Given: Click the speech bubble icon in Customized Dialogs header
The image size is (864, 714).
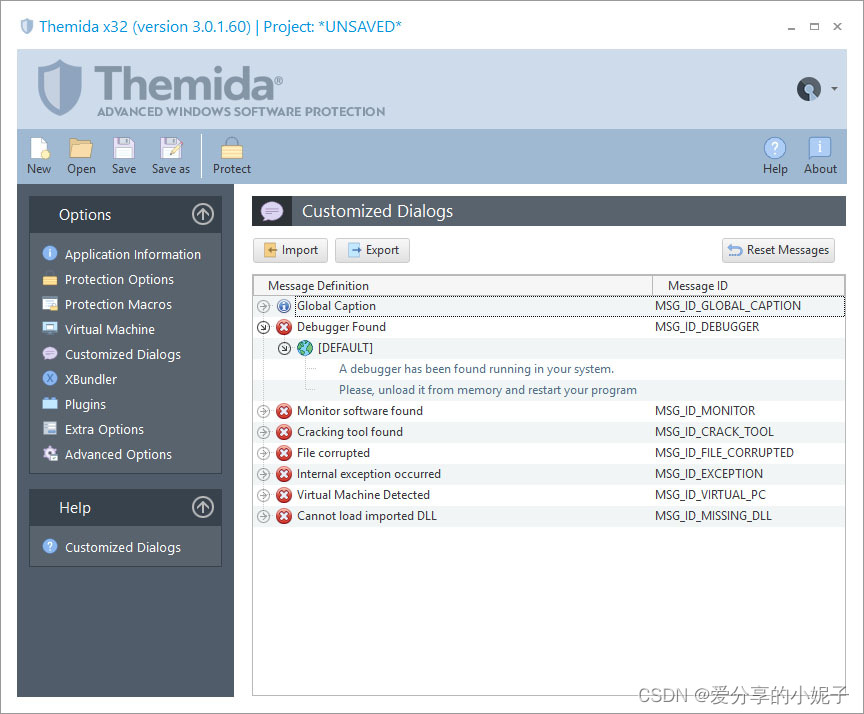Looking at the screenshot, I should 272,211.
